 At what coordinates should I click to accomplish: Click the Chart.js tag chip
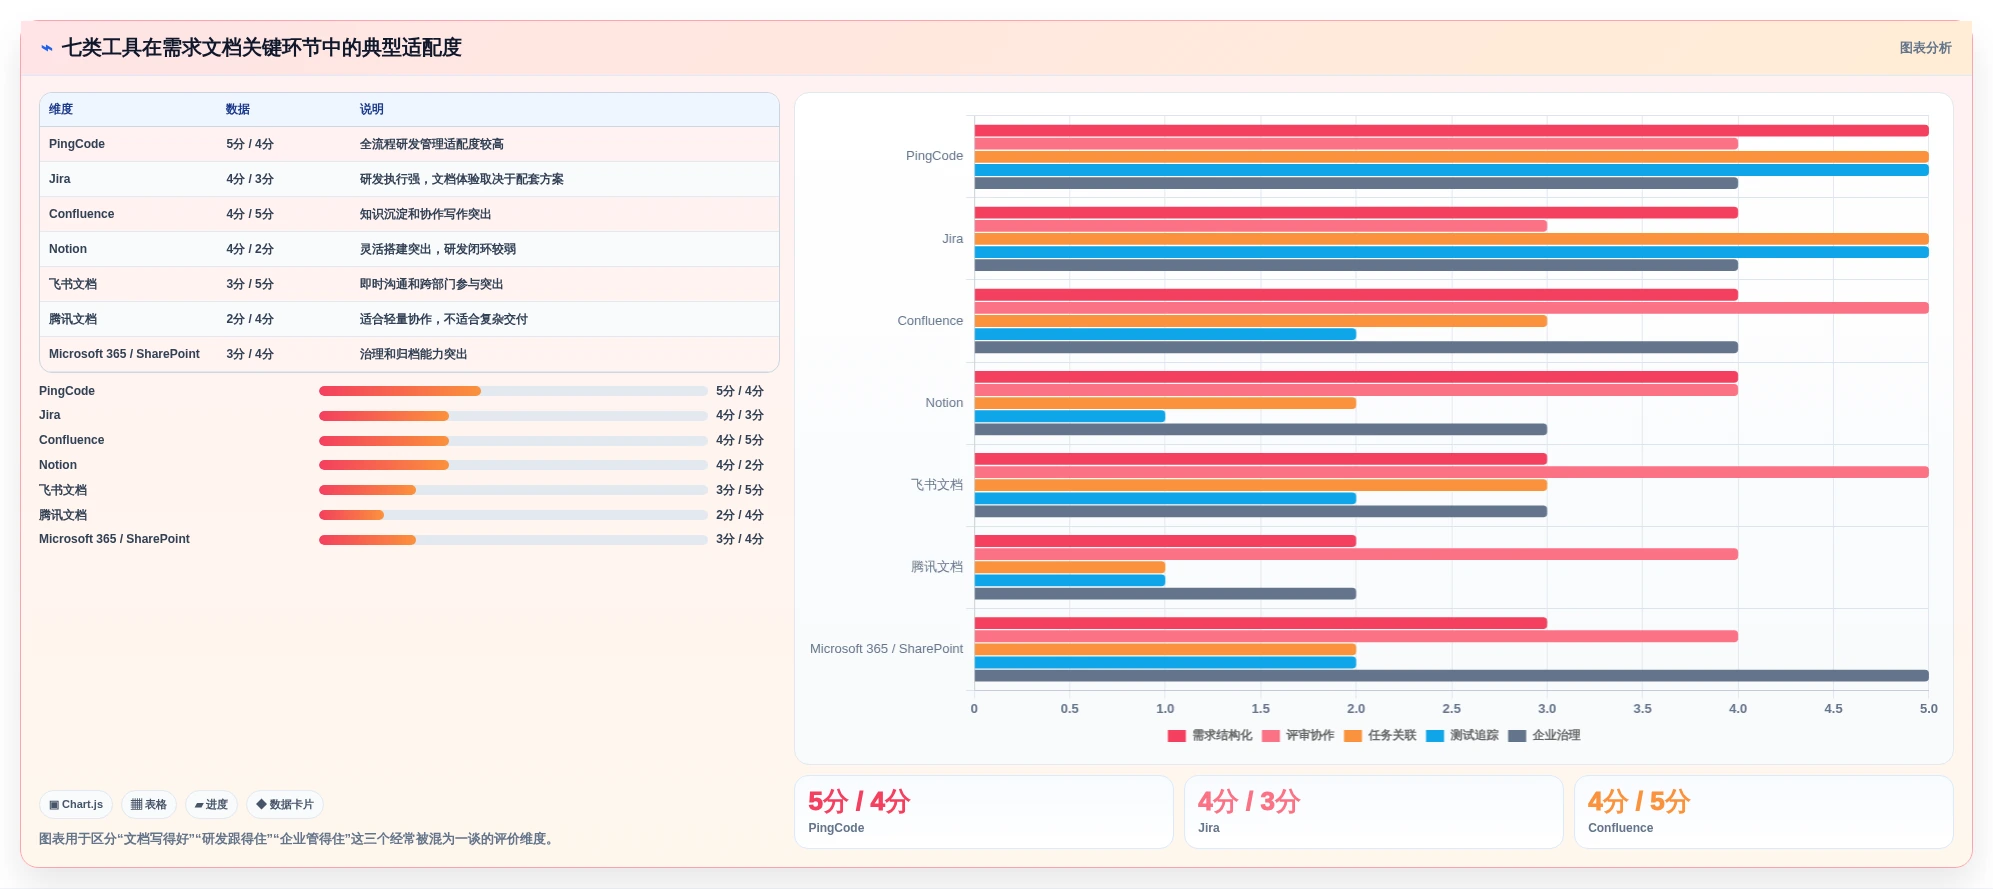point(76,805)
